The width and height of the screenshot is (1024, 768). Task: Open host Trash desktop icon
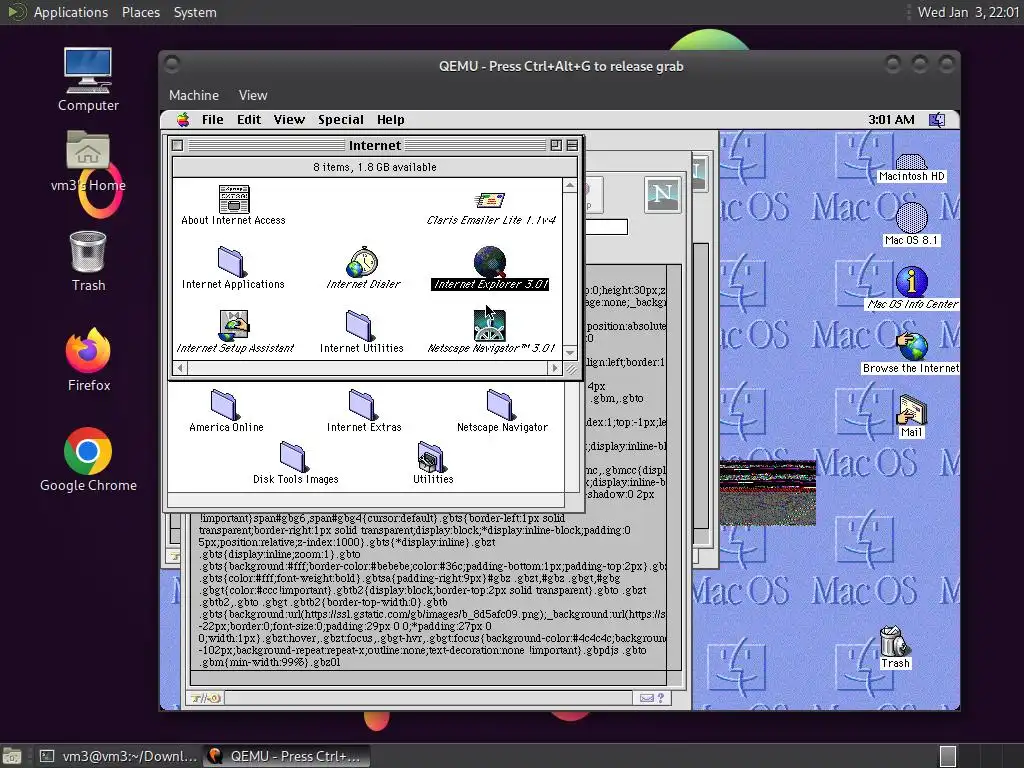(88, 251)
